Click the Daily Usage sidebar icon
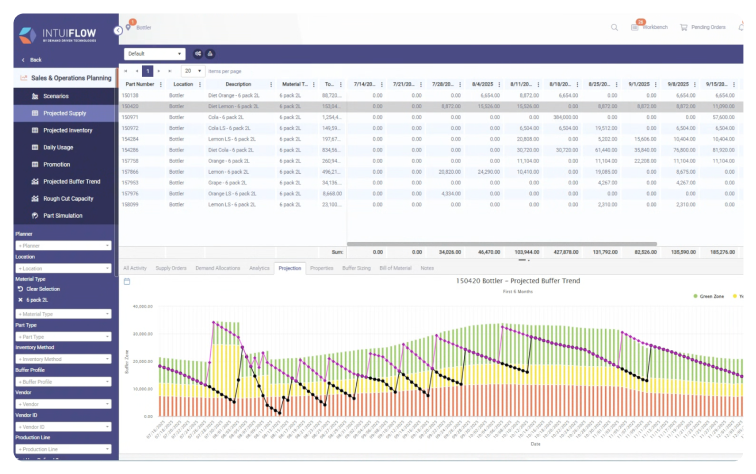 coord(35,147)
